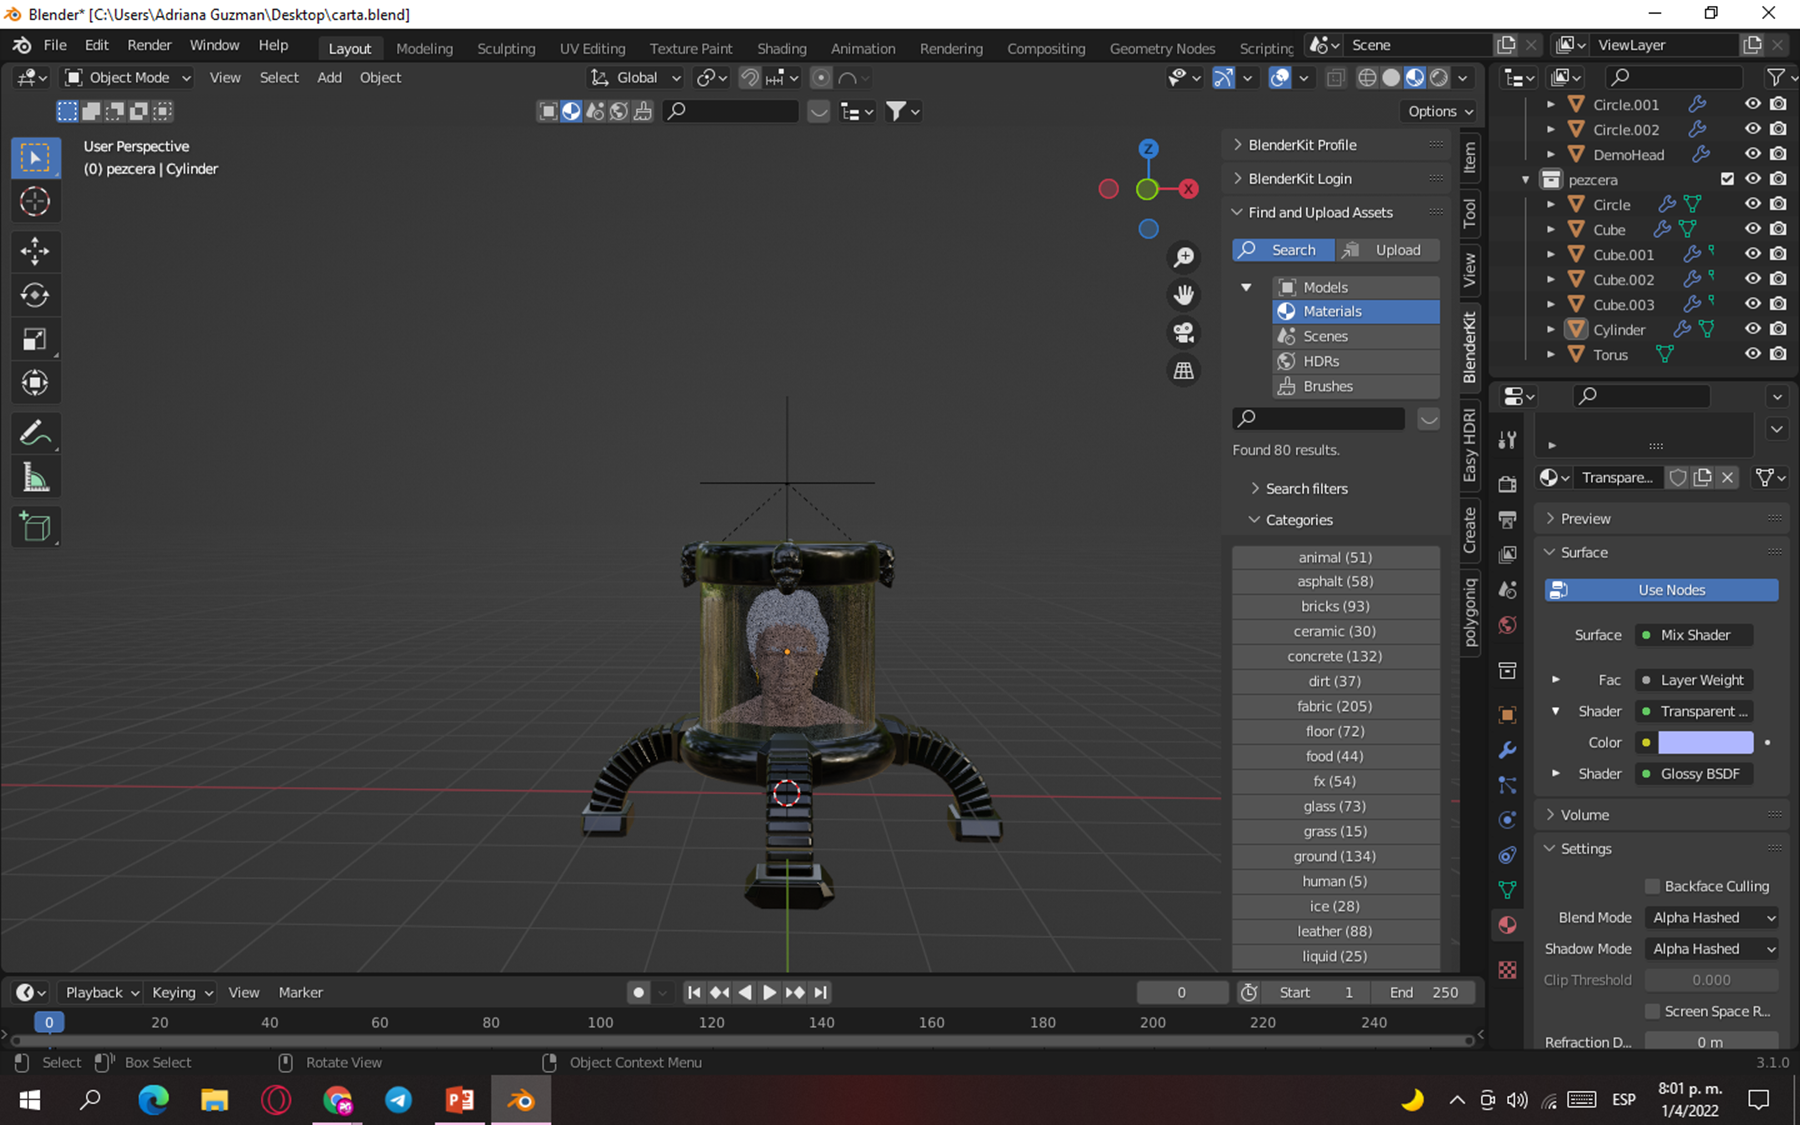Select Models asset type
Image resolution: width=1800 pixels, height=1125 pixels.
1356,287
